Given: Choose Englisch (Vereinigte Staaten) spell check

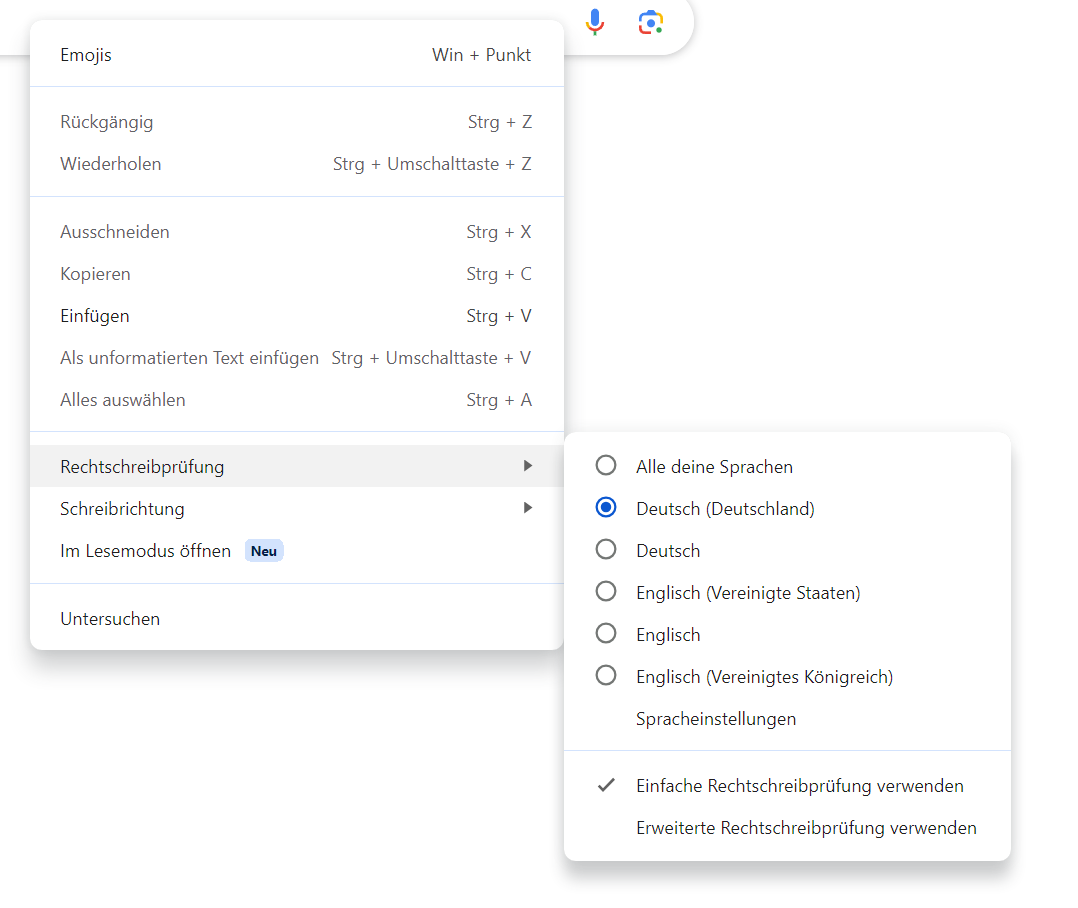Looking at the screenshot, I should pos(606,592).
